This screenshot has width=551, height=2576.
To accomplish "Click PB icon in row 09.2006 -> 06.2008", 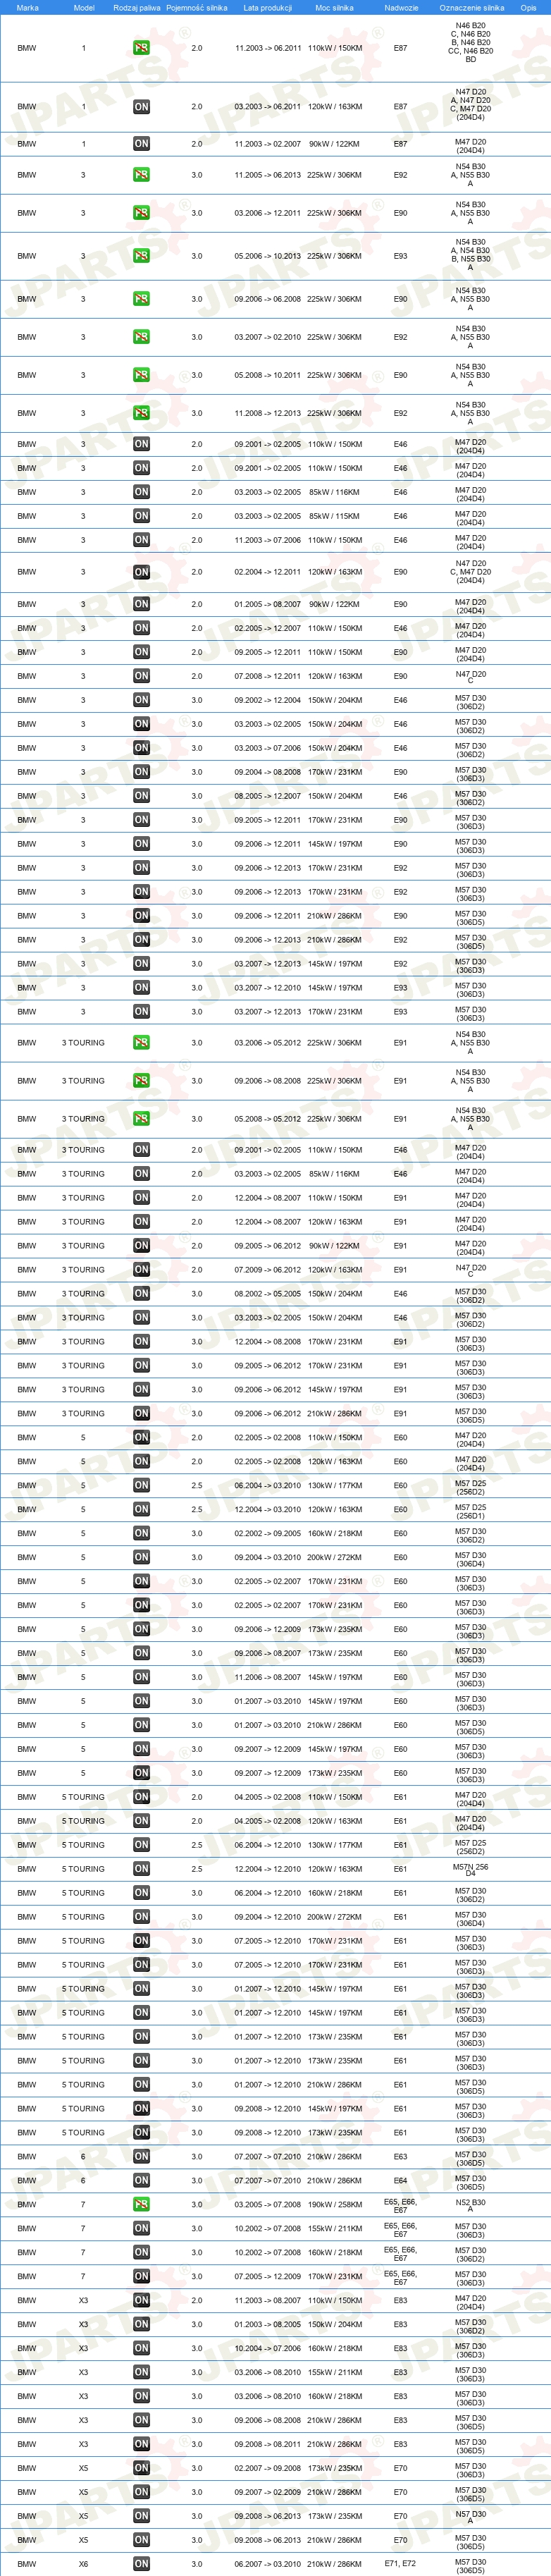I will (141, 299).
